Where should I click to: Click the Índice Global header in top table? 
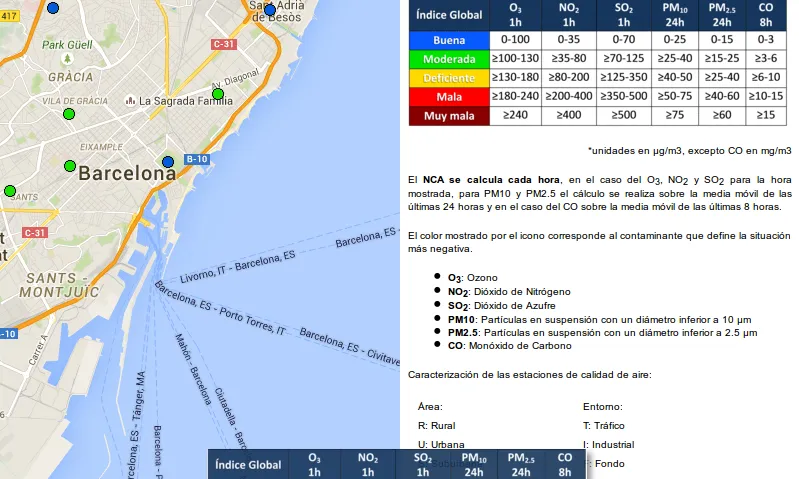[x=449, y=15]
